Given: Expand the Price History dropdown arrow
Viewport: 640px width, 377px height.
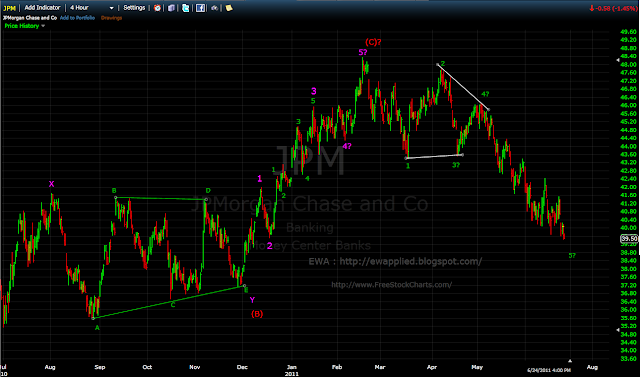Looking at the screenshot, I should pos(43,26).
